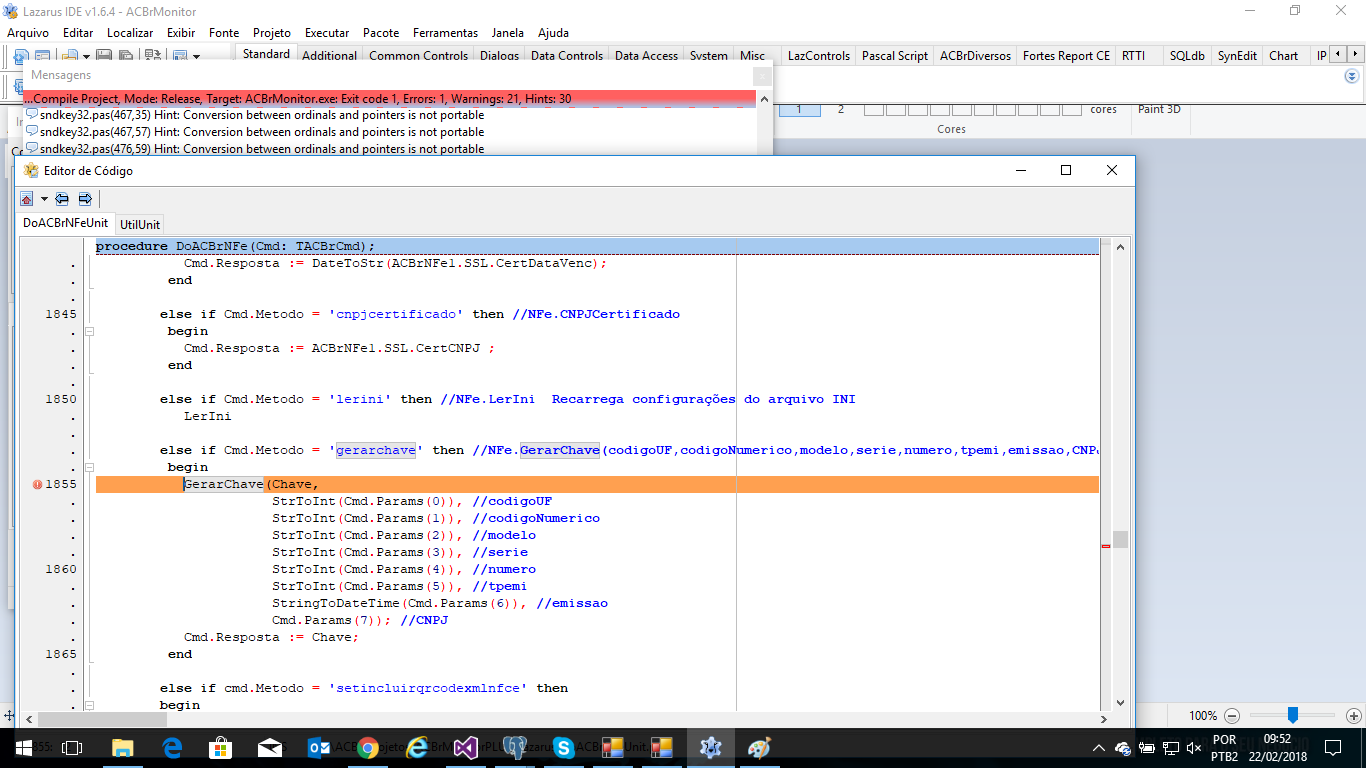Open the Executar menu

[327, 32]
